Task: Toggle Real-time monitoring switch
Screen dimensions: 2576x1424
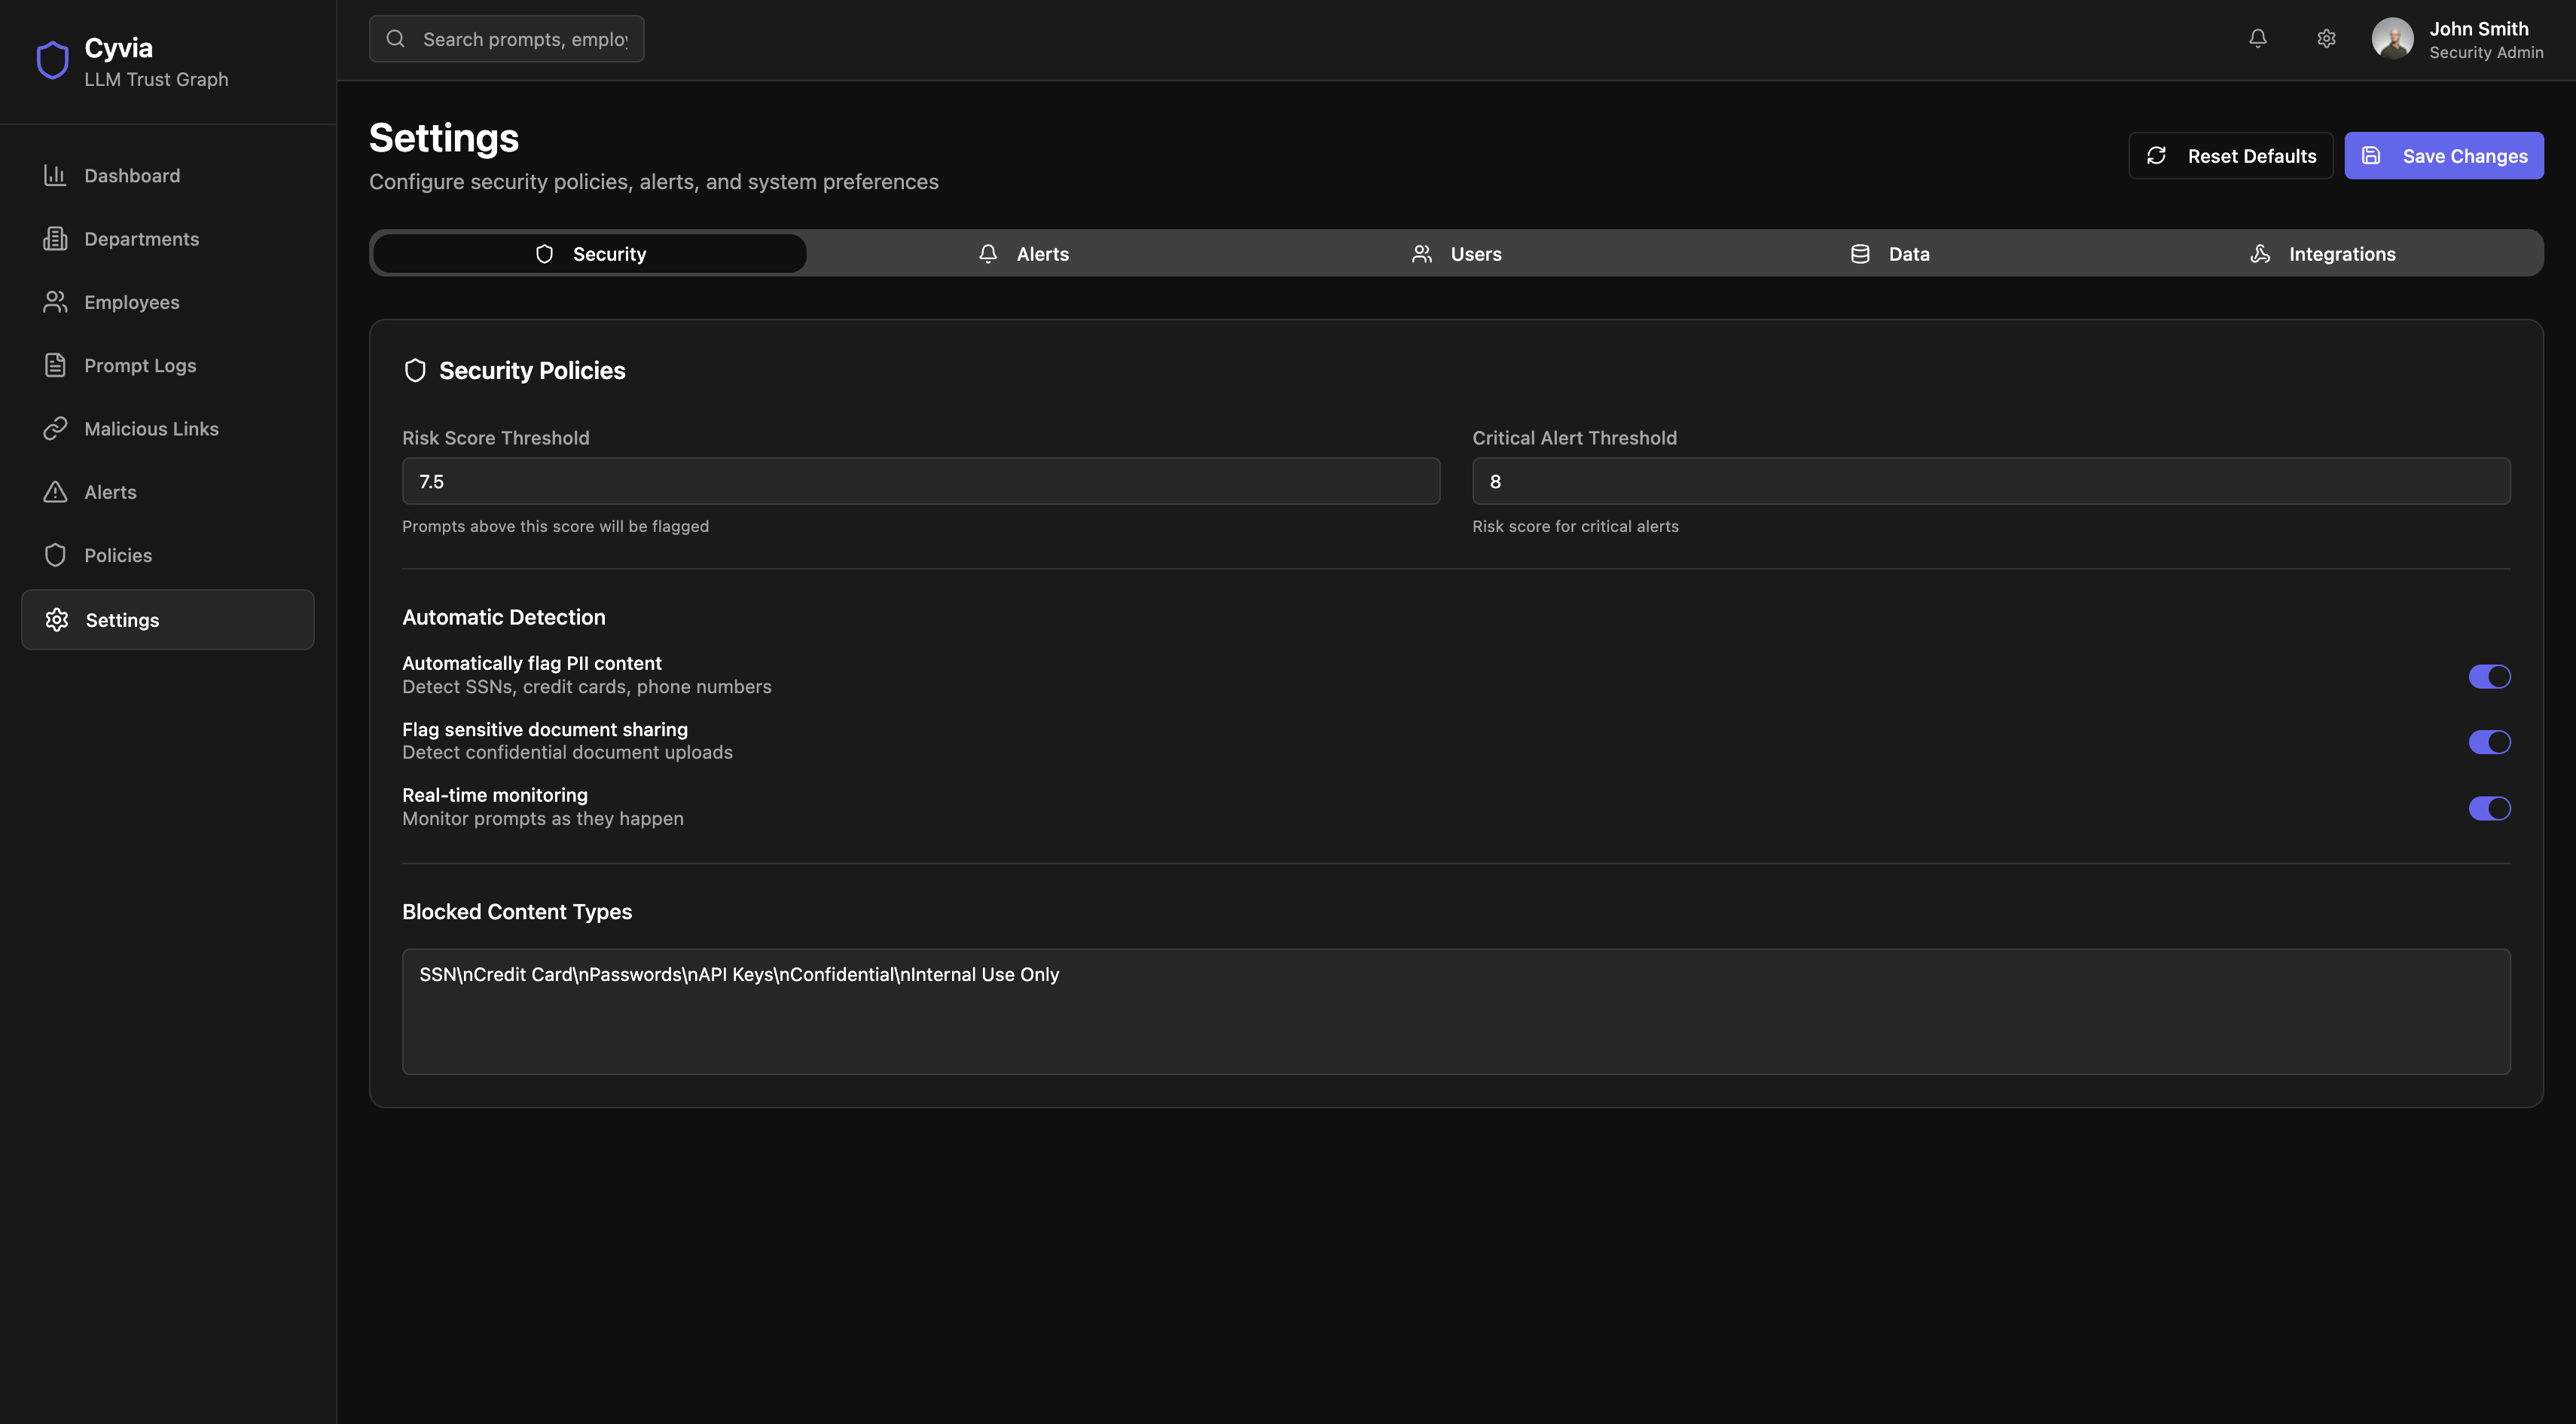Action: [x=2489, y=808]
